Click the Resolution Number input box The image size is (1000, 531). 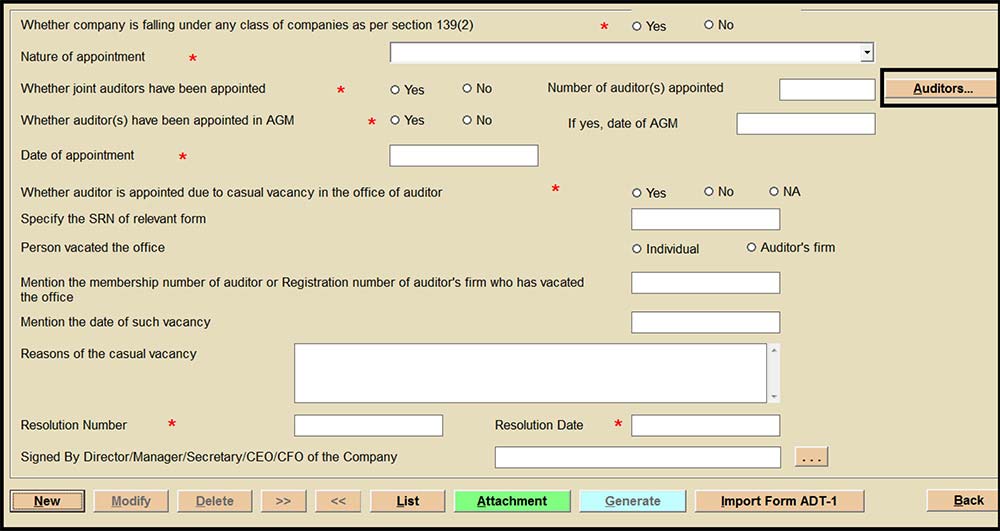click(368, 426)
